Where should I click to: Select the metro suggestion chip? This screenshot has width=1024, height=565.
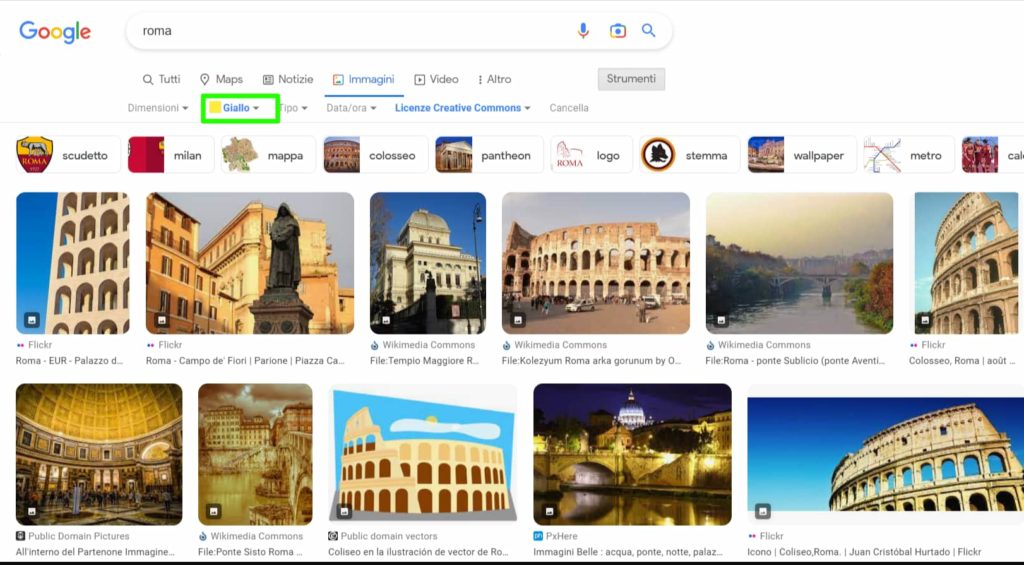(x=908, y=155)
